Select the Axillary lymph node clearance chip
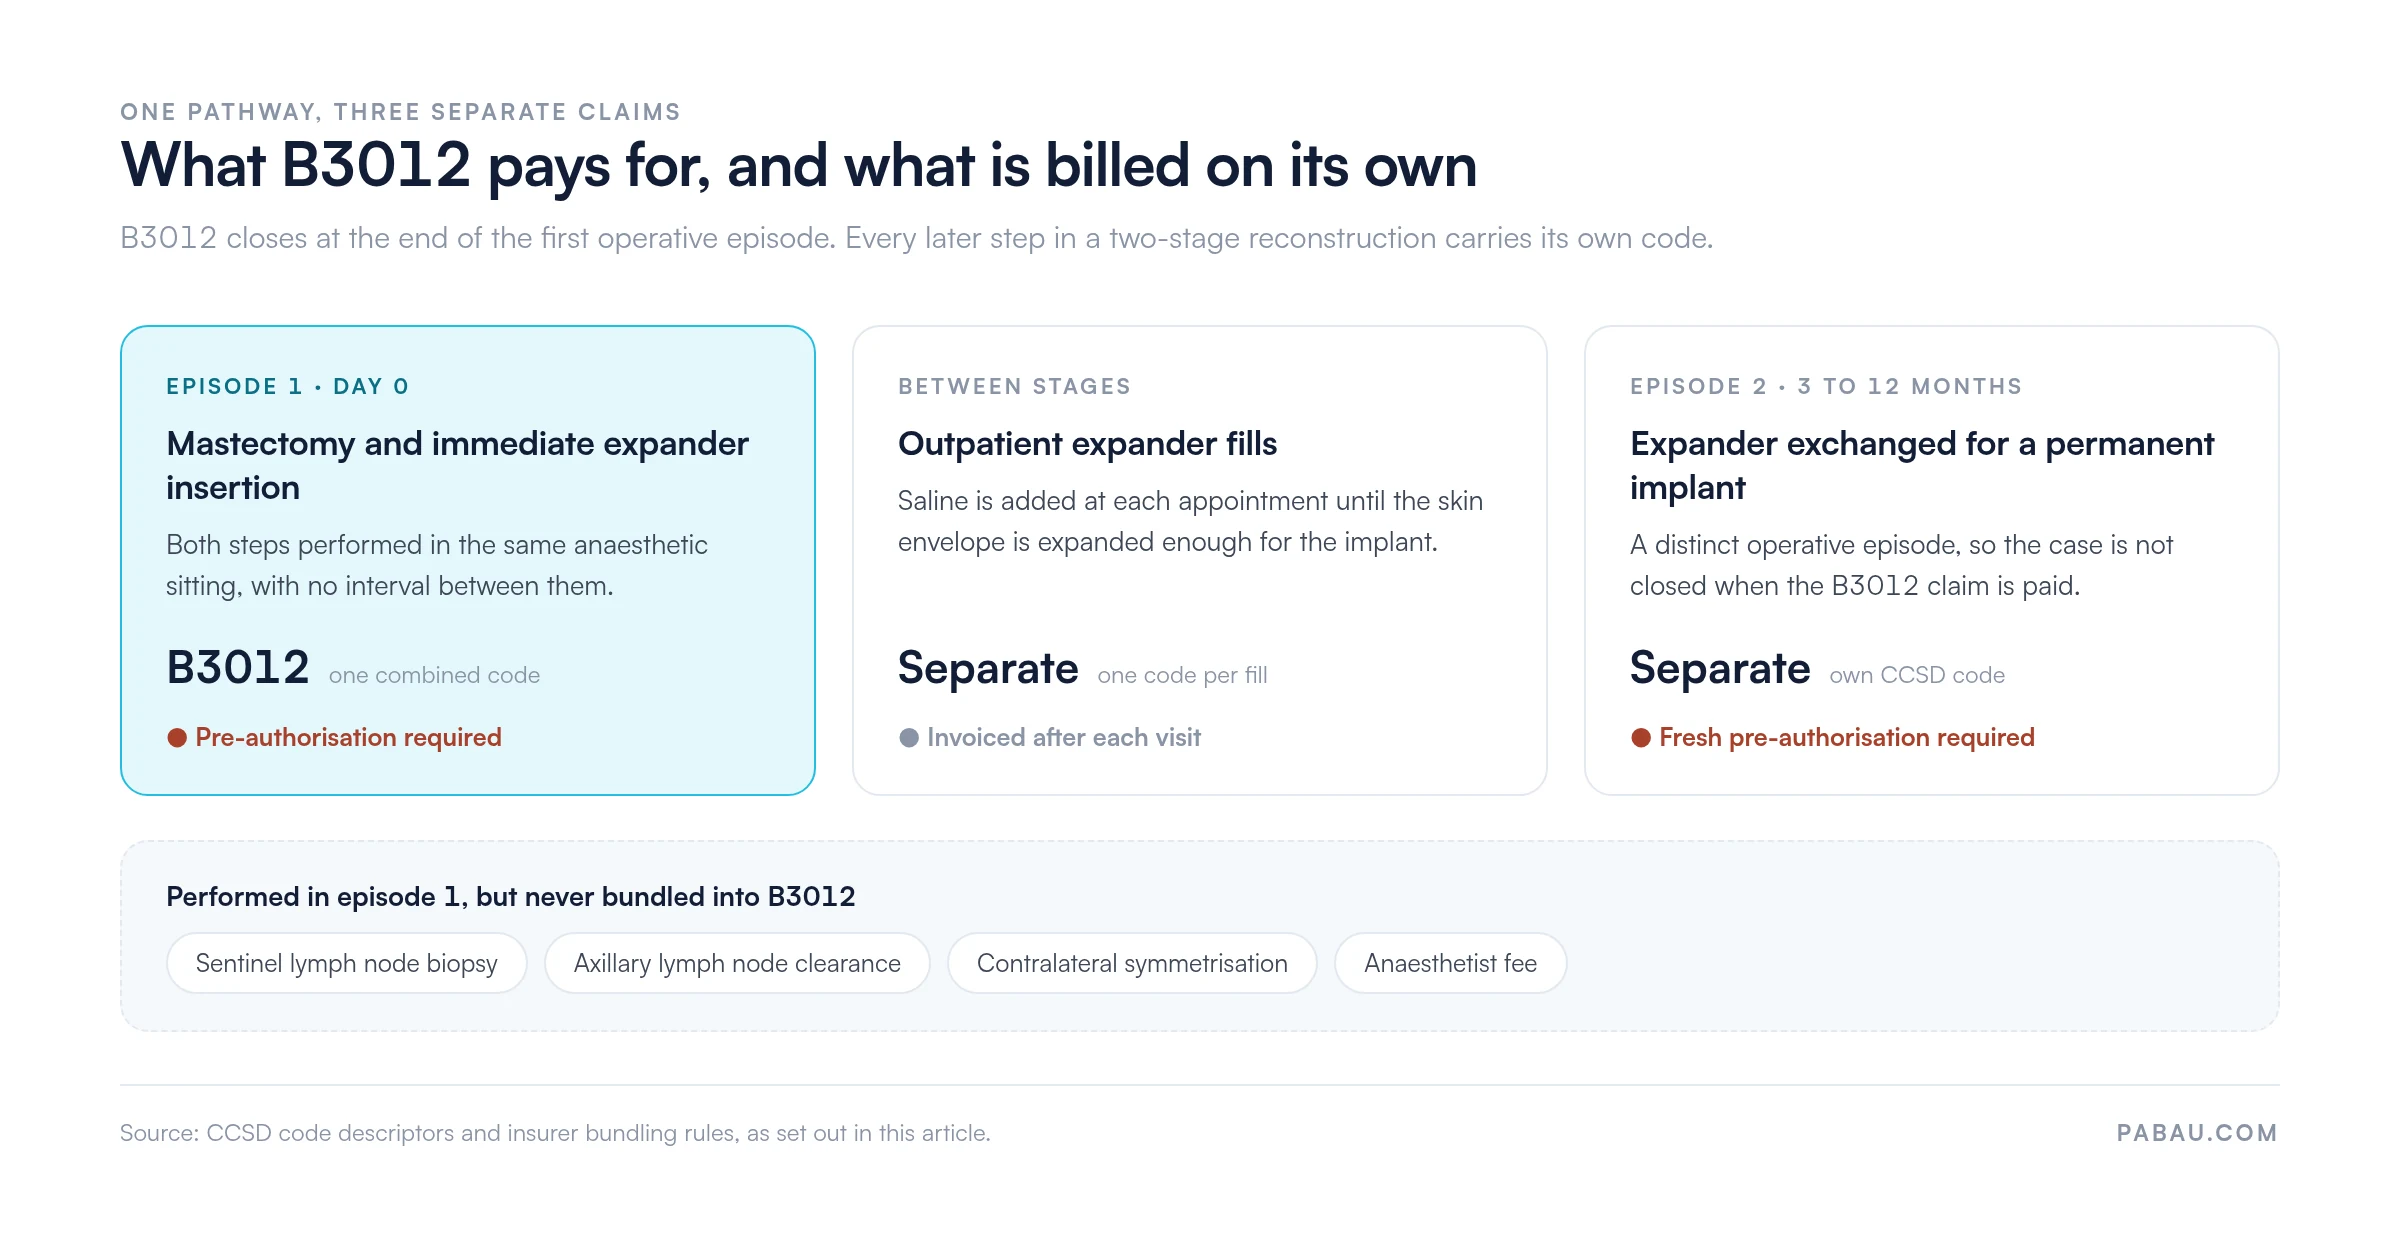The width and height of the screenshot is (2400, 1240). pos(737,963)
